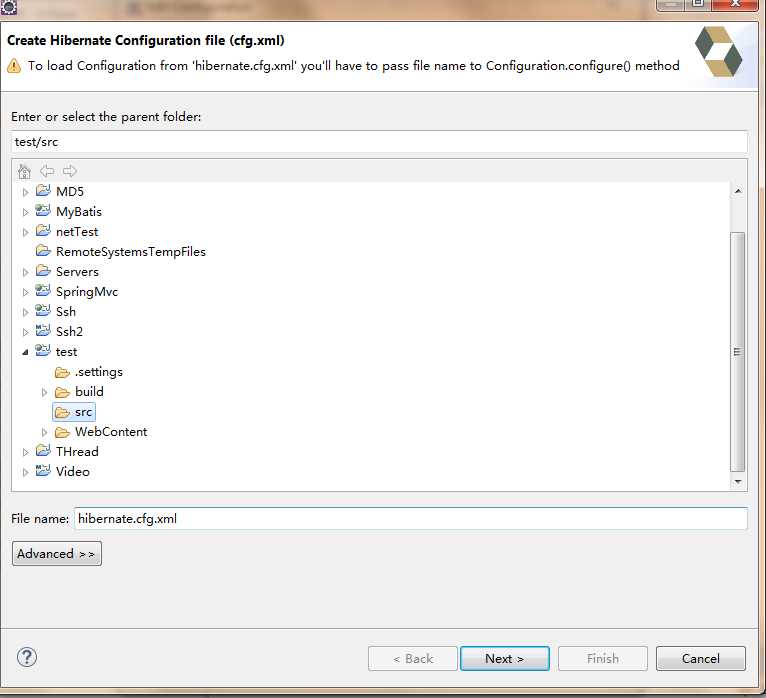
Task: Select the RemoteSystemsTempFiles label
Action: point(131,252)
